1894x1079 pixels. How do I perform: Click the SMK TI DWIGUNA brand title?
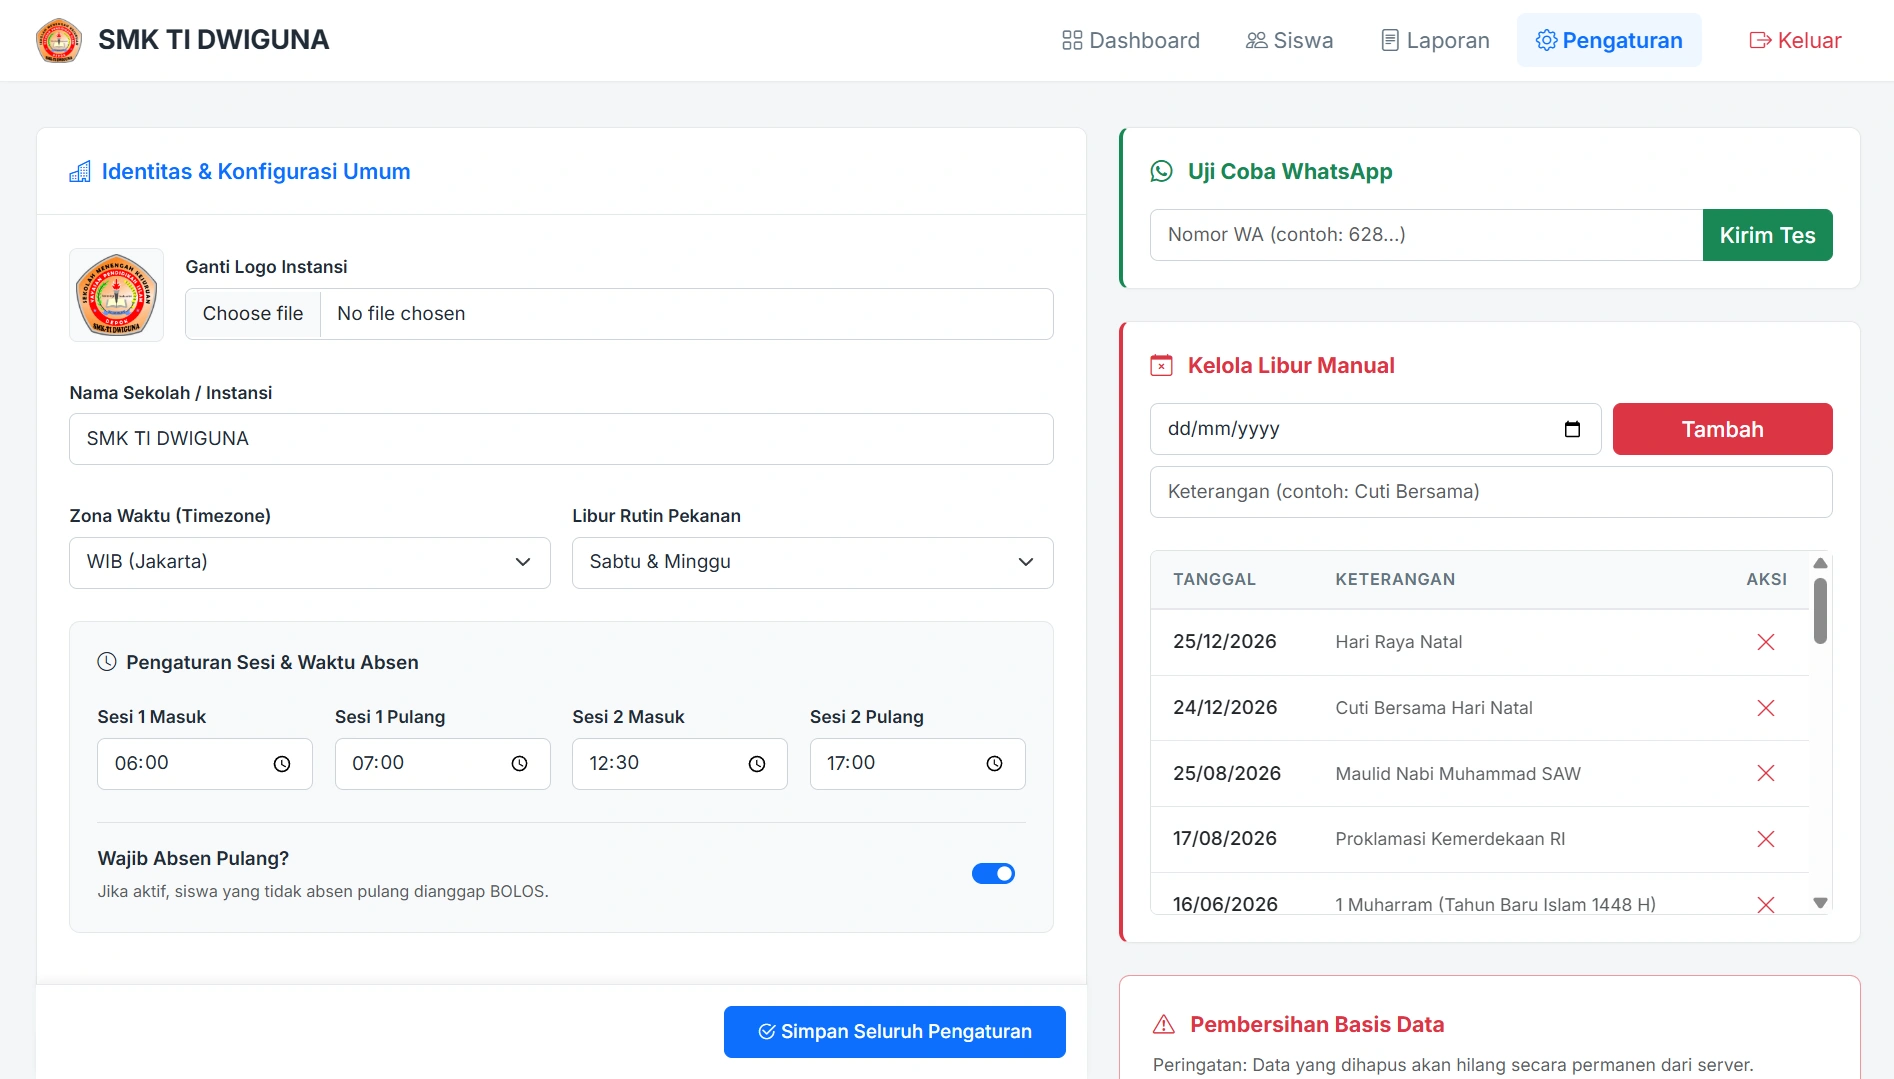coord(213,40)
